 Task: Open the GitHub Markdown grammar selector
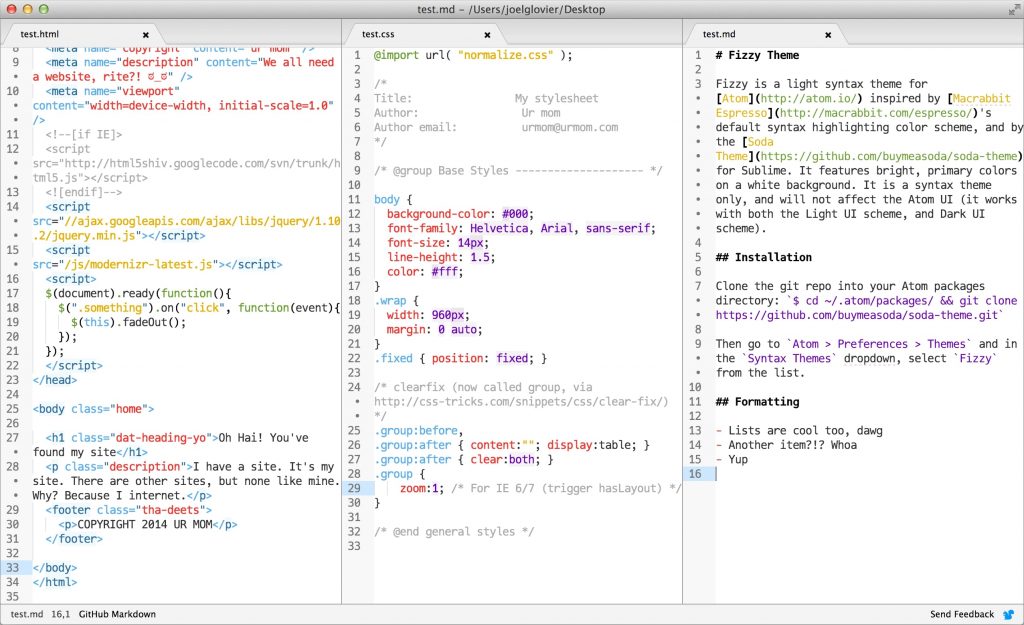[117, 614]
